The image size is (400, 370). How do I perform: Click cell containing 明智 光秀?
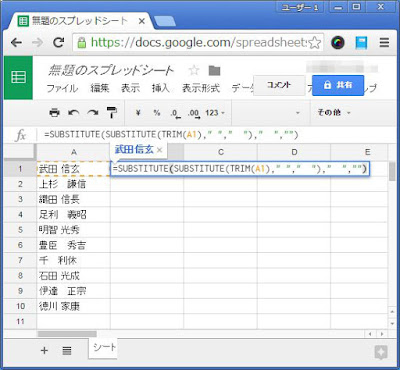coord(74,230)
